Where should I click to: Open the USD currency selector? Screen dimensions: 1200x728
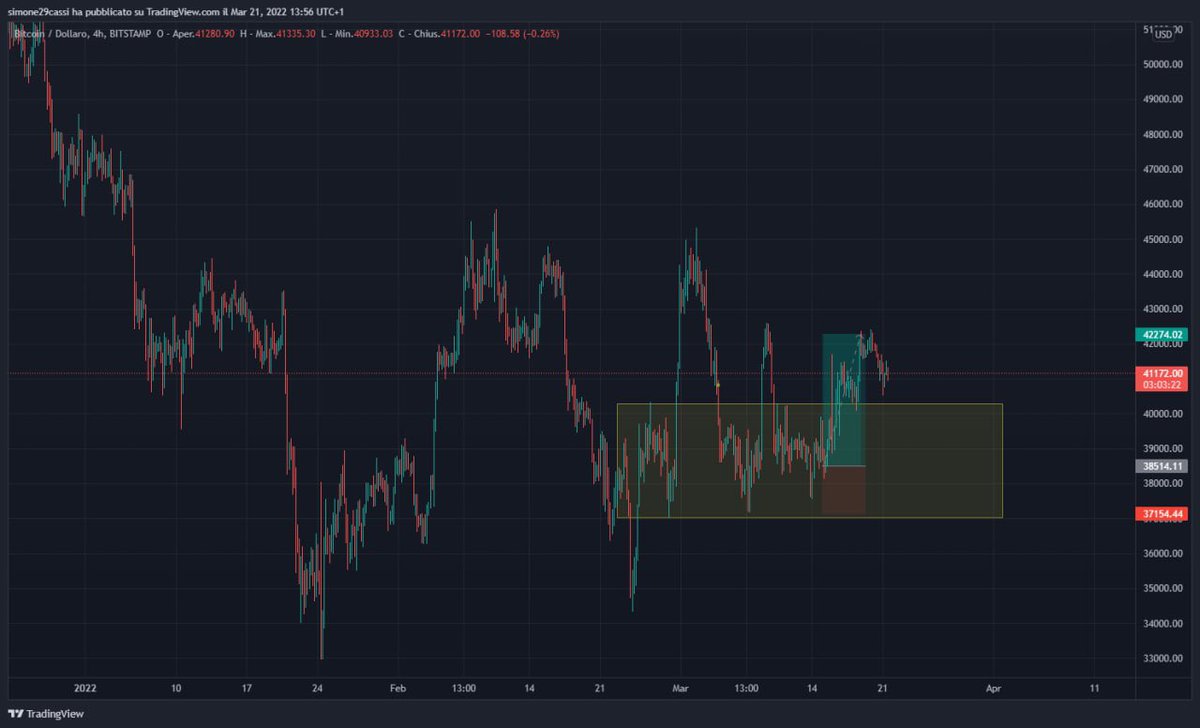(x=1163, y=34)
